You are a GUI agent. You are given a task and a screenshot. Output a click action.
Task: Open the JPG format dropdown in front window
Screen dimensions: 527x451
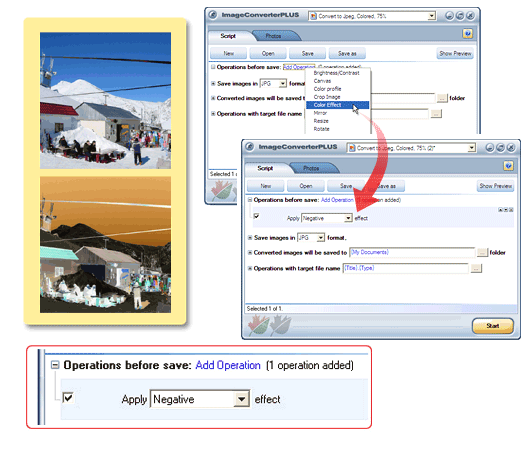pyautogui.click(x=321, y=238)
